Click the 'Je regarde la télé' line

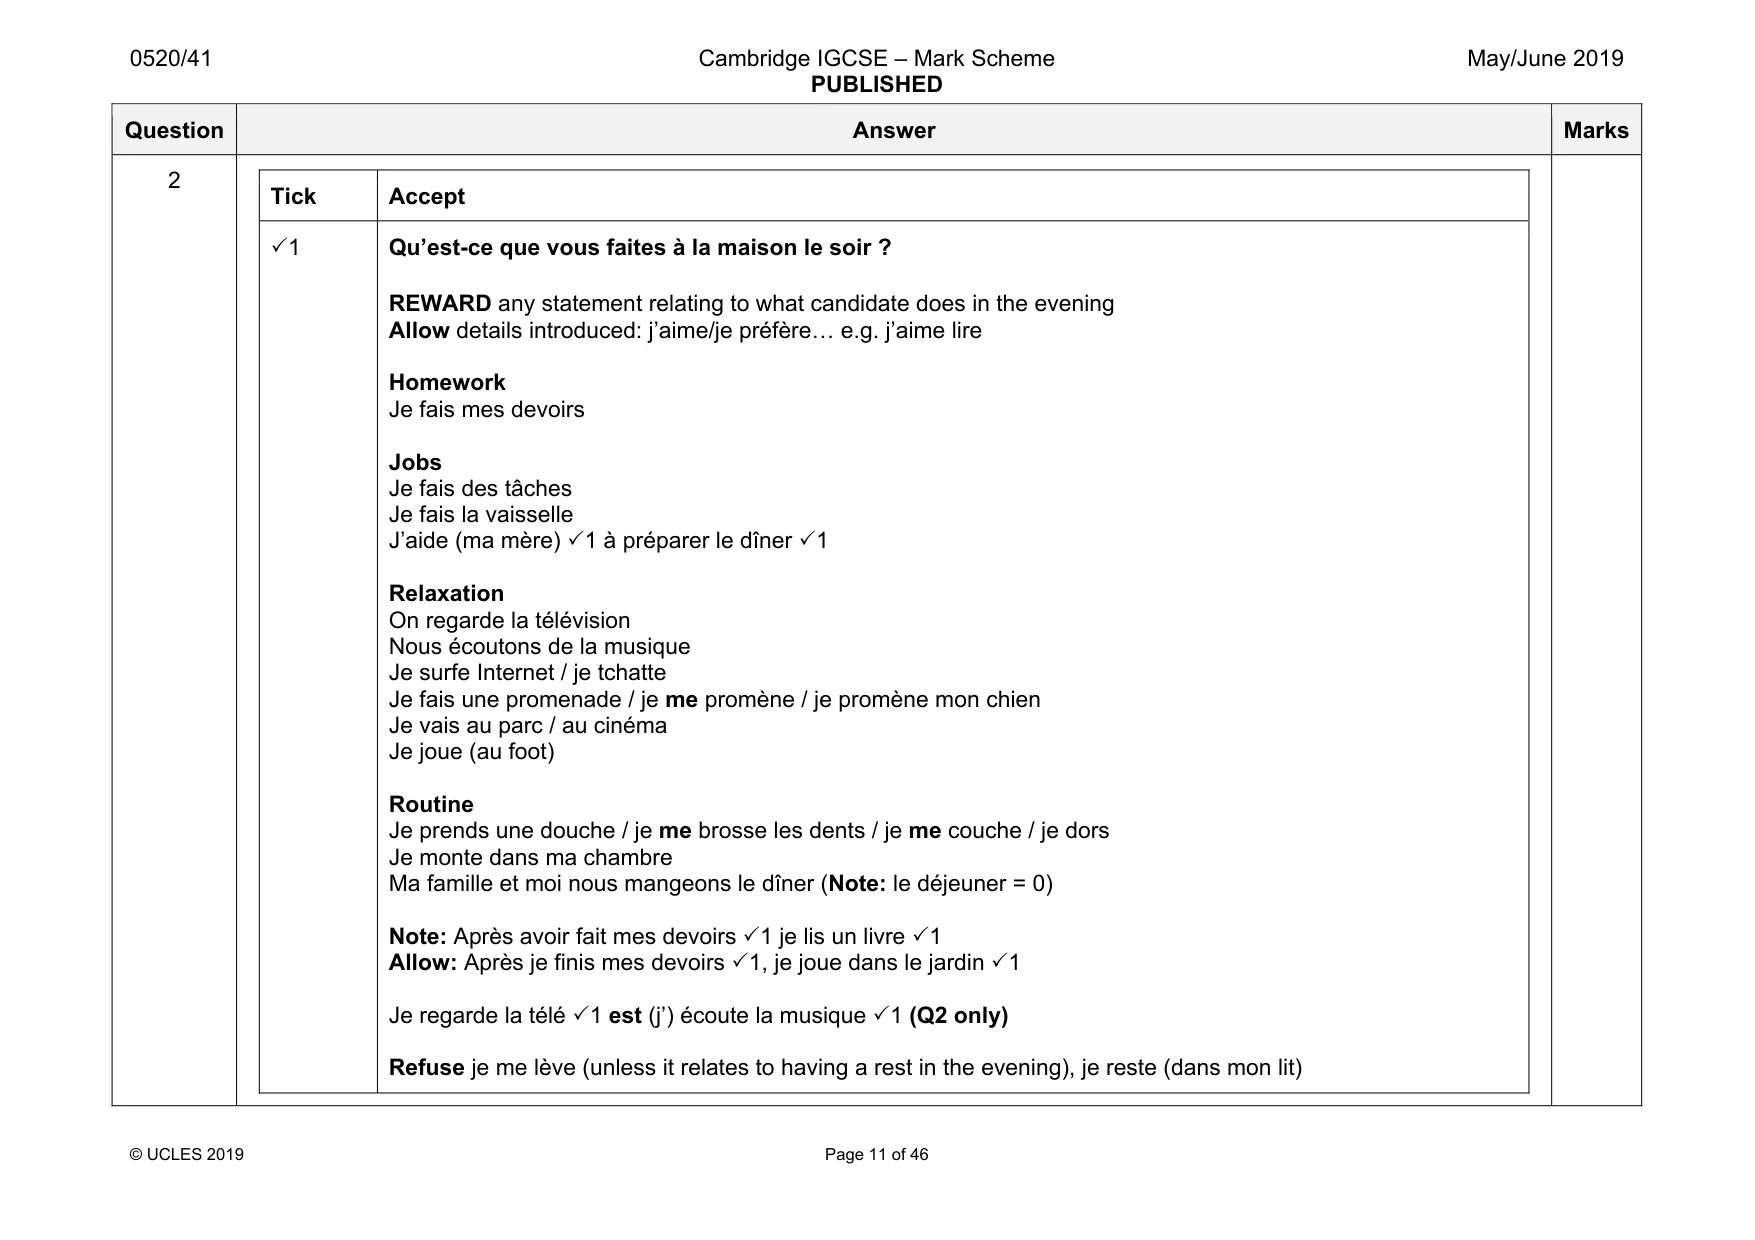click(x=698, y=1016)
